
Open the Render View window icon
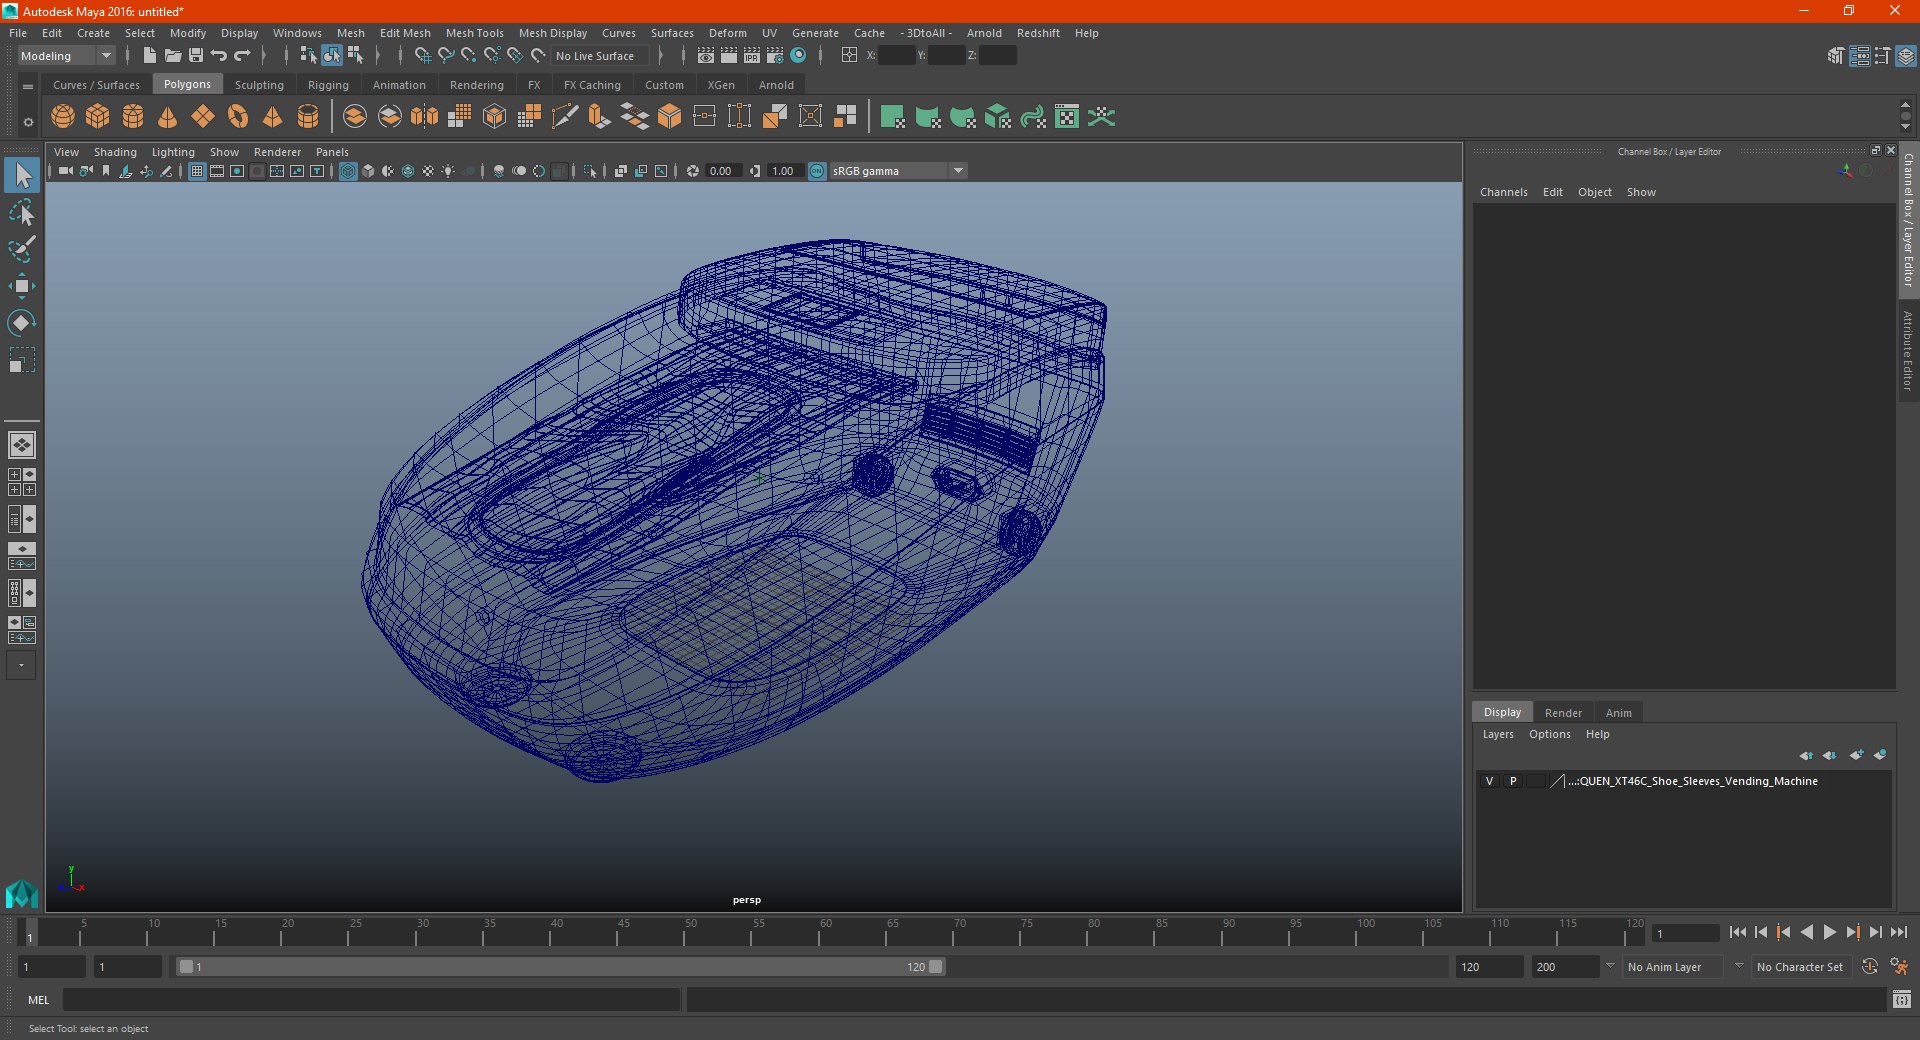click(706, 56)
